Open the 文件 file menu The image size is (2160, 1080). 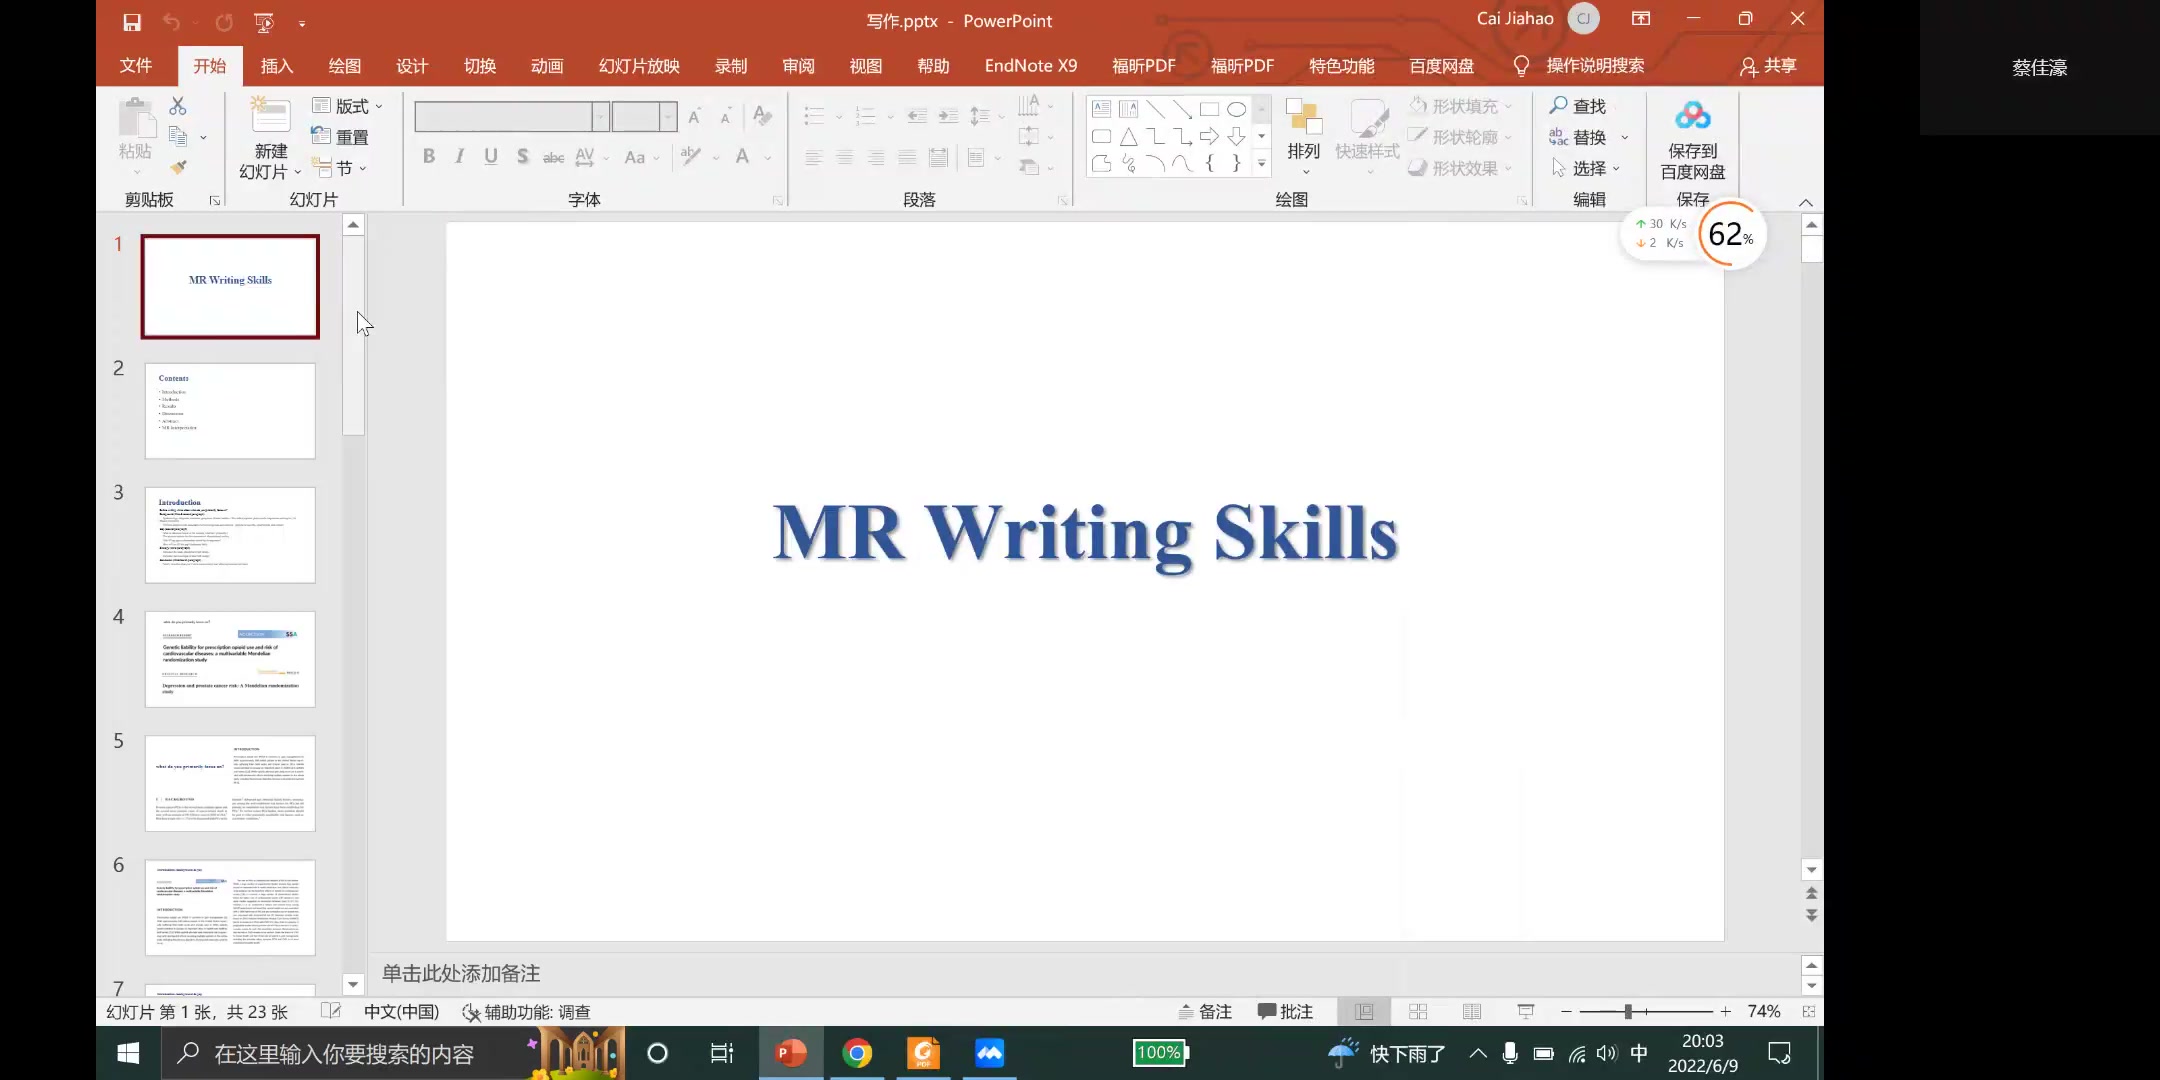136,65
